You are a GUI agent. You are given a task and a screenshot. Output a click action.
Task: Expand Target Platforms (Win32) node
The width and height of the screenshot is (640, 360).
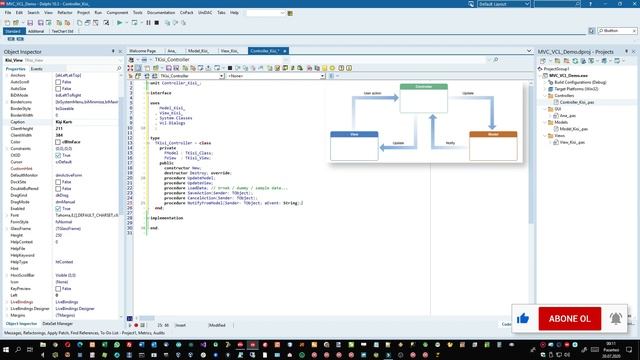point(545,89)
